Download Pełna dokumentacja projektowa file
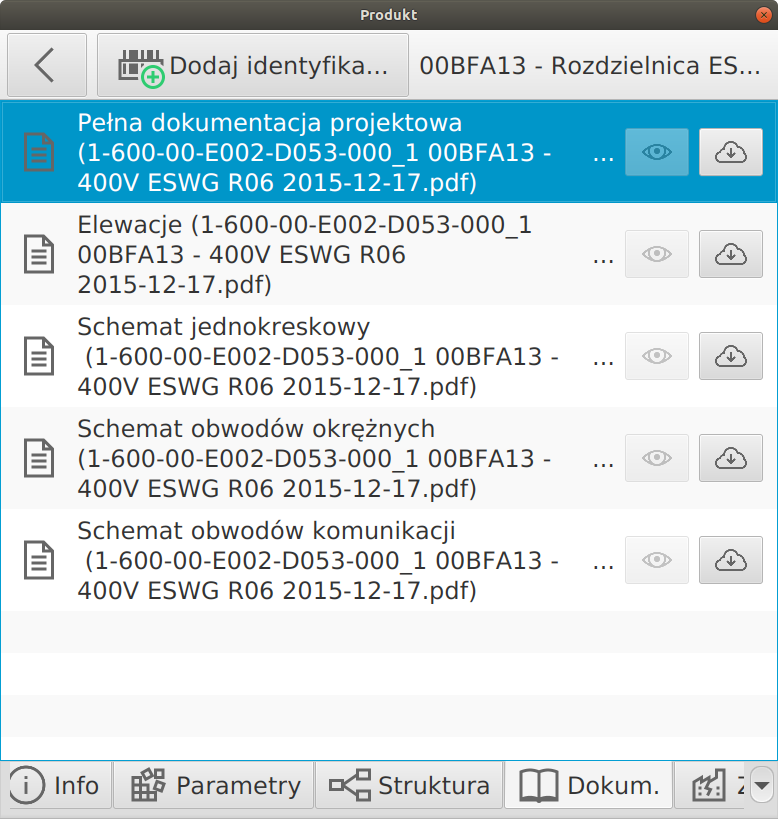The height and width of the screenshot is (819, 778). click(730, 153)
